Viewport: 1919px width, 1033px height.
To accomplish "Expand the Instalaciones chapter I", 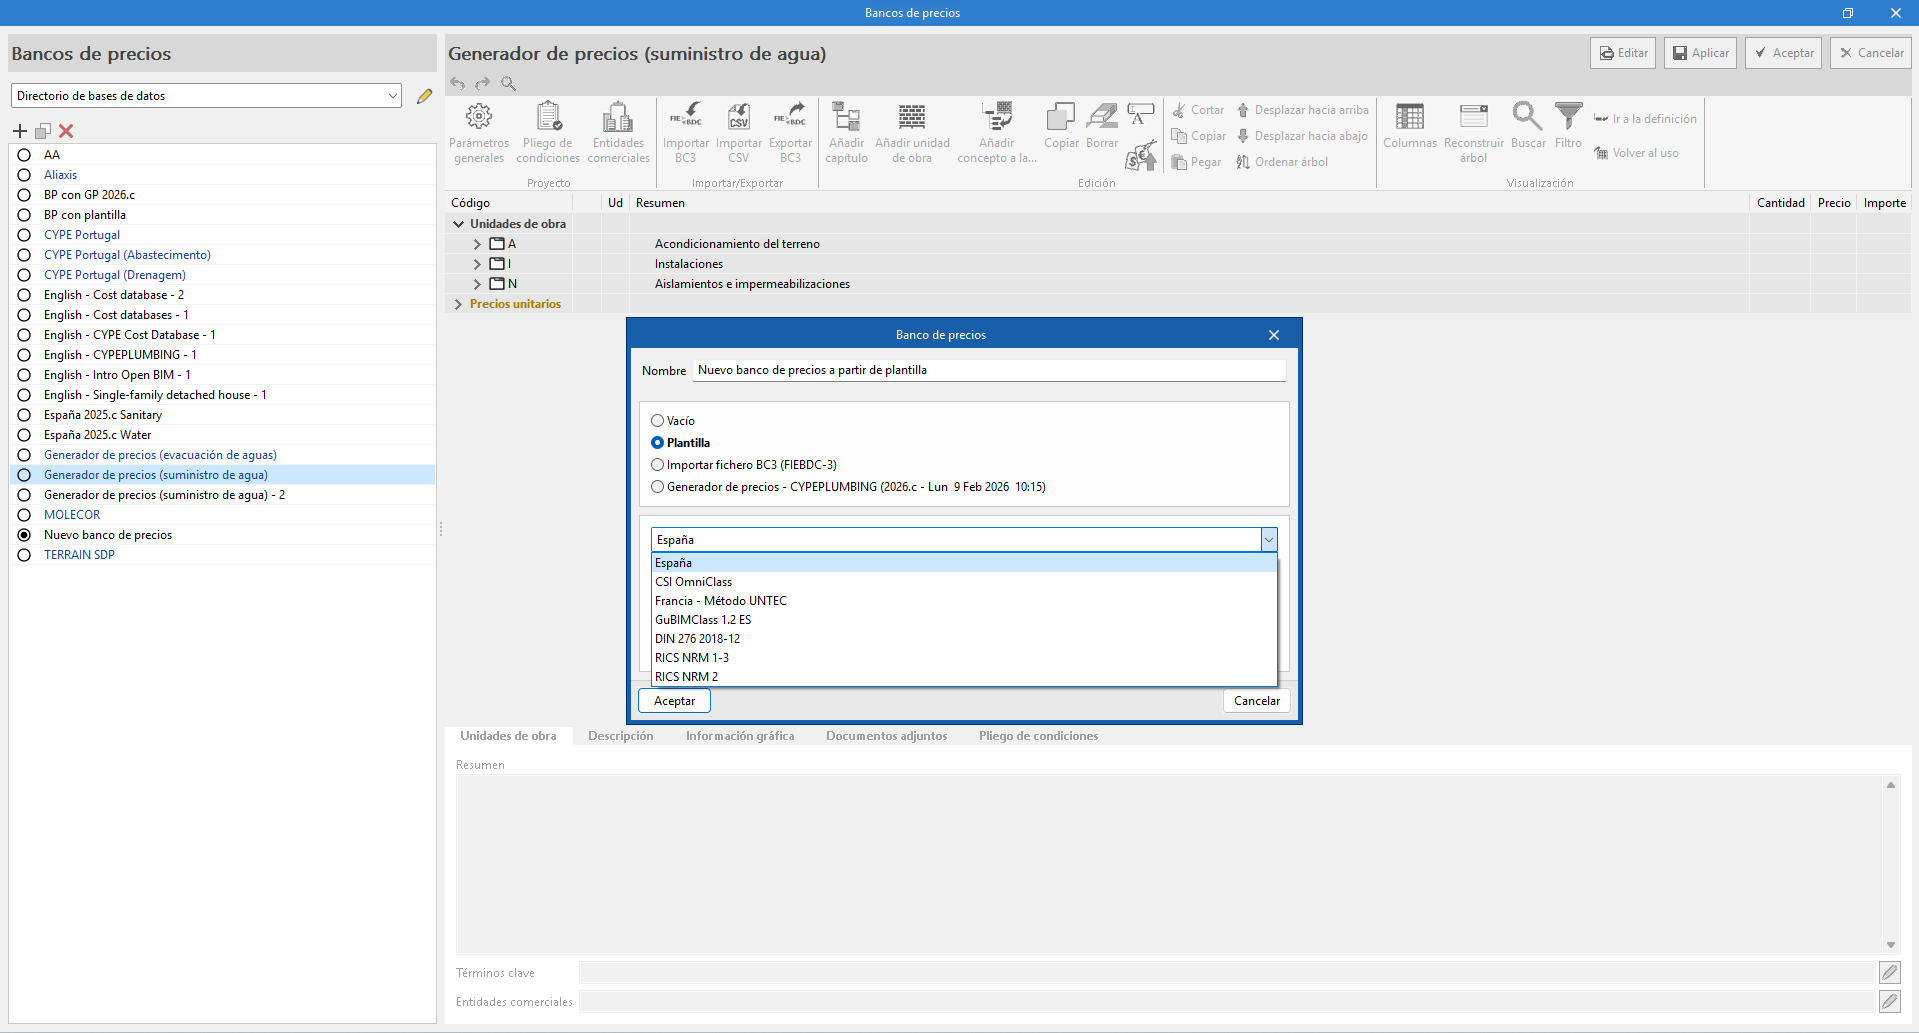I will point(477,264).
